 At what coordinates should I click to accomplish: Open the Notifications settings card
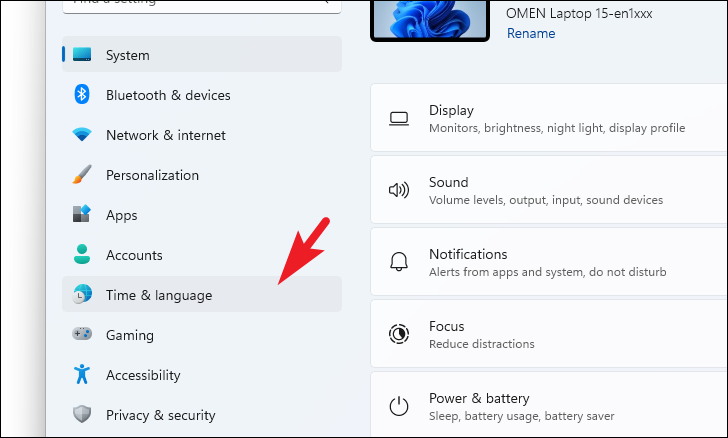click(x=549, y=262)
